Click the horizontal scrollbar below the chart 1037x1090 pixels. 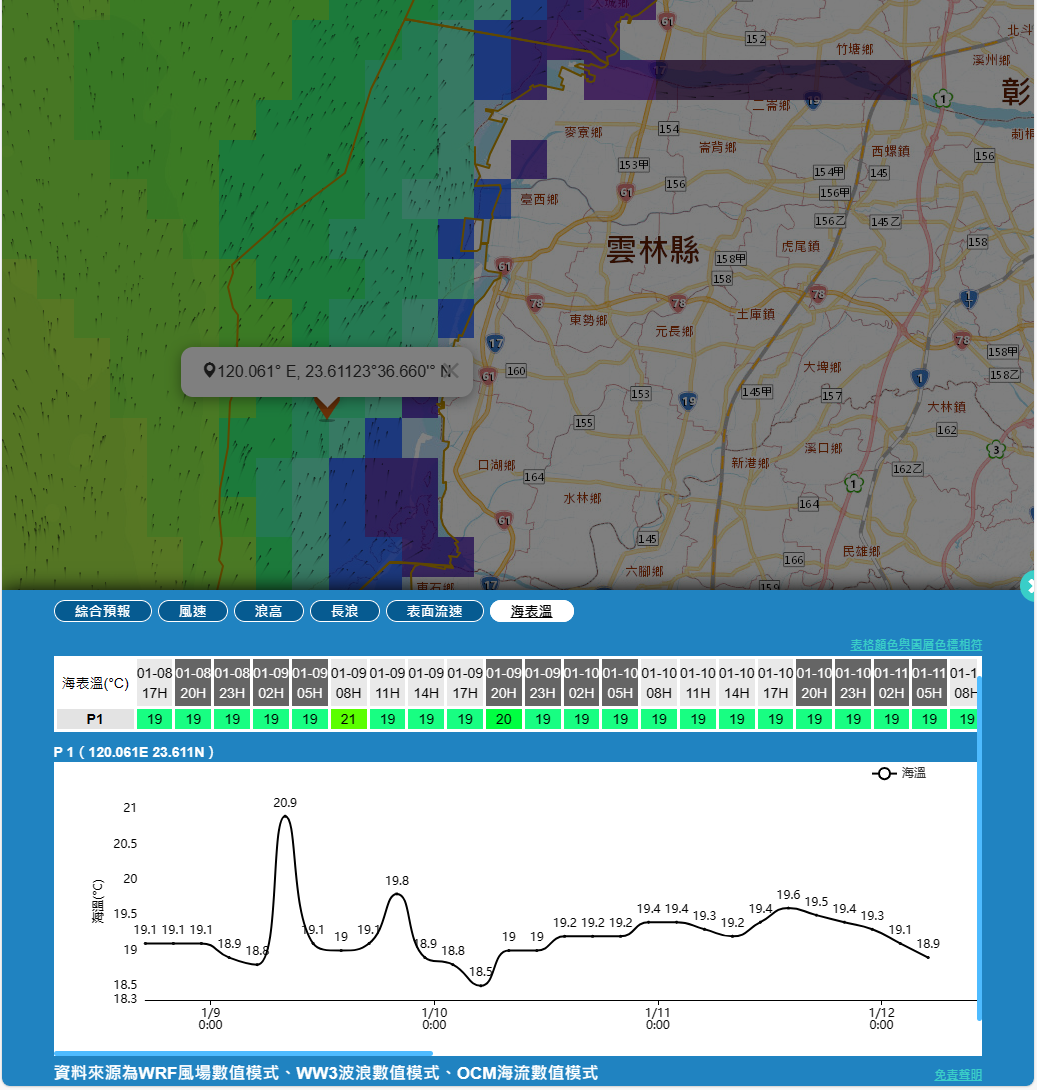(x=243, y=1052)
